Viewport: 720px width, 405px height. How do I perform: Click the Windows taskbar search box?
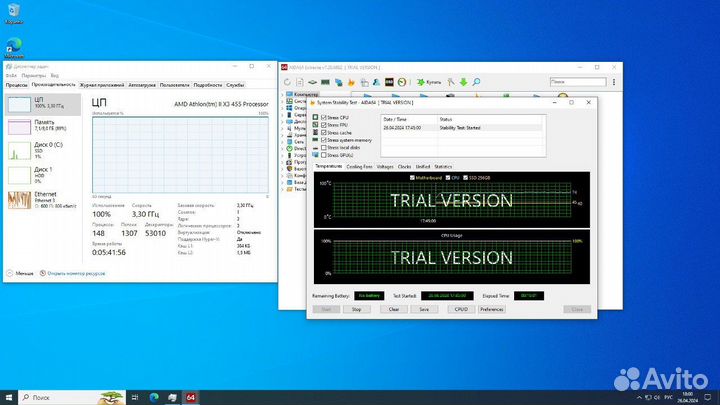click(x=60, y=396)
